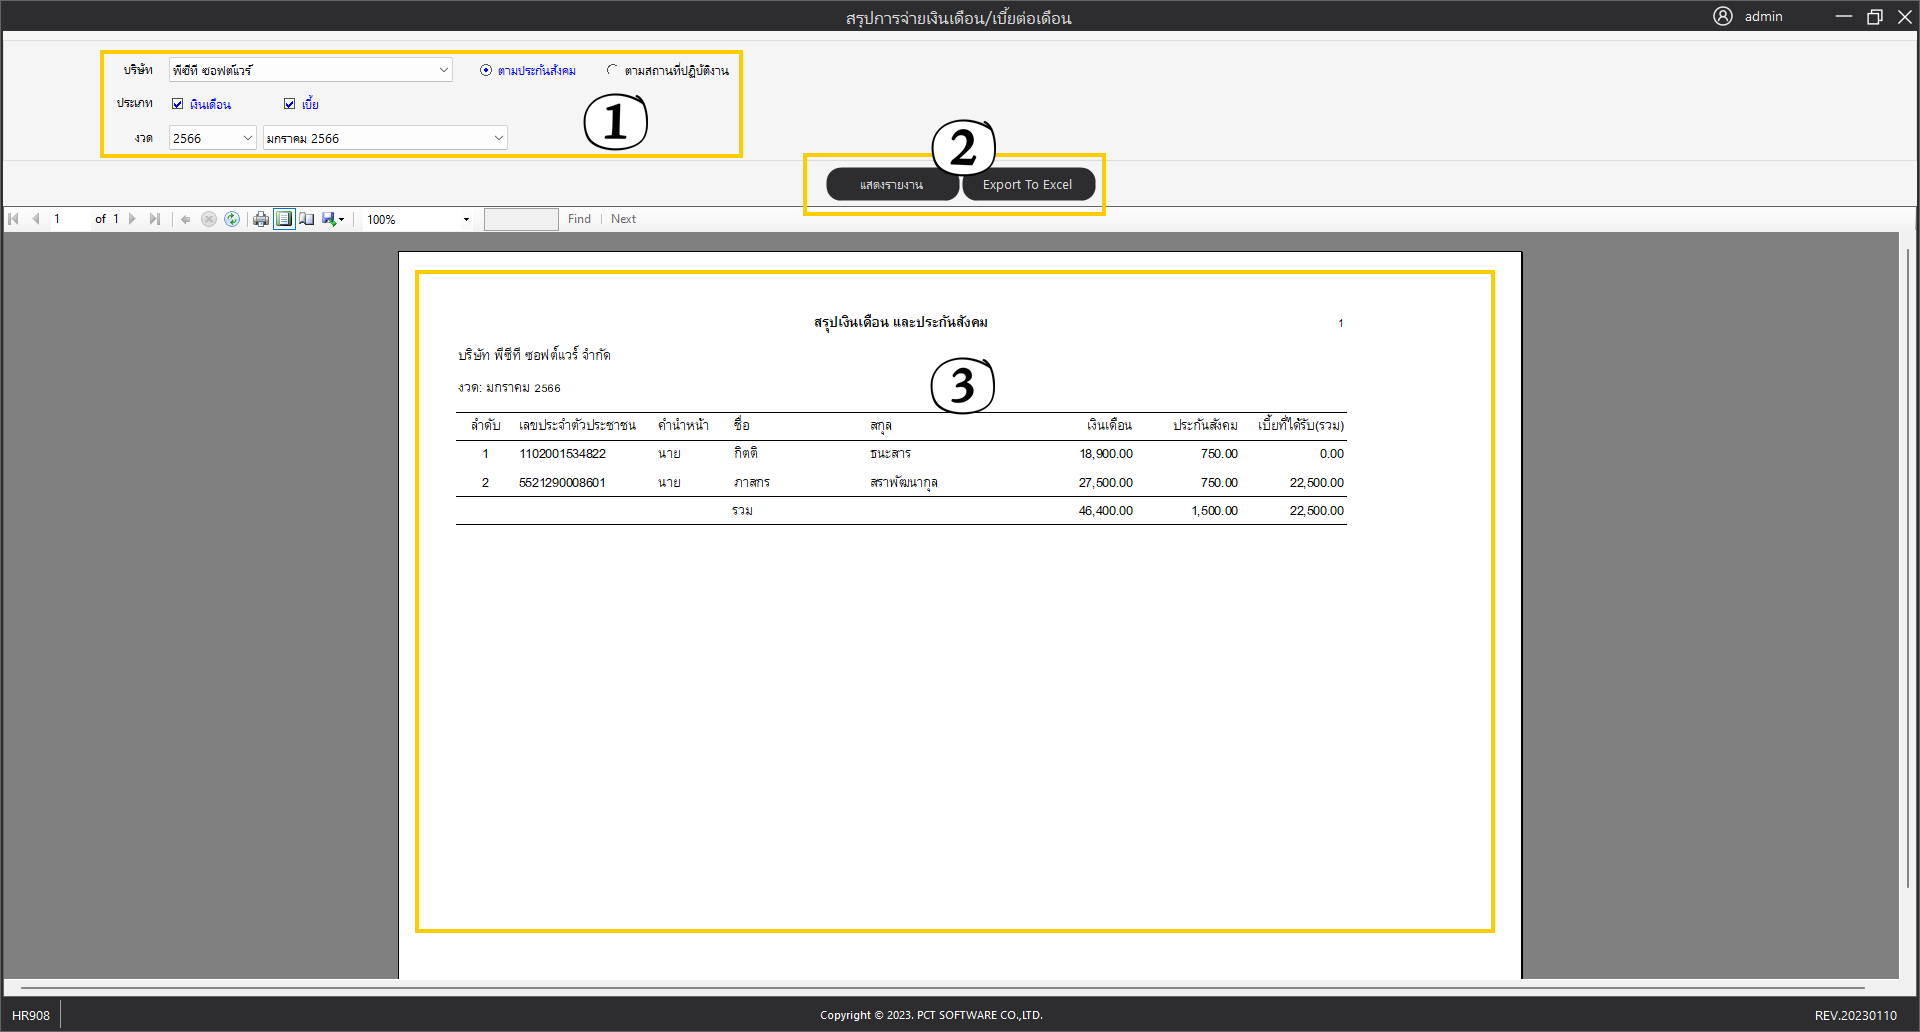The height and width of the screenshot is (1032, 1920).
Task: Expand the year 2566 dropdown
Action: point(247,138)
